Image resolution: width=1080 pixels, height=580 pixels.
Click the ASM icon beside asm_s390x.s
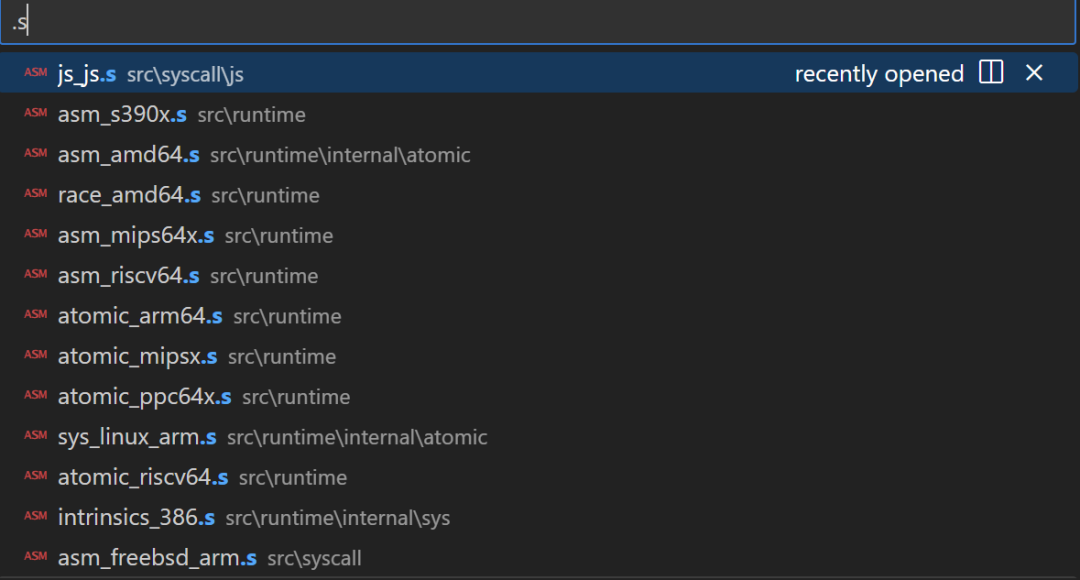click(x=35, y=113)
